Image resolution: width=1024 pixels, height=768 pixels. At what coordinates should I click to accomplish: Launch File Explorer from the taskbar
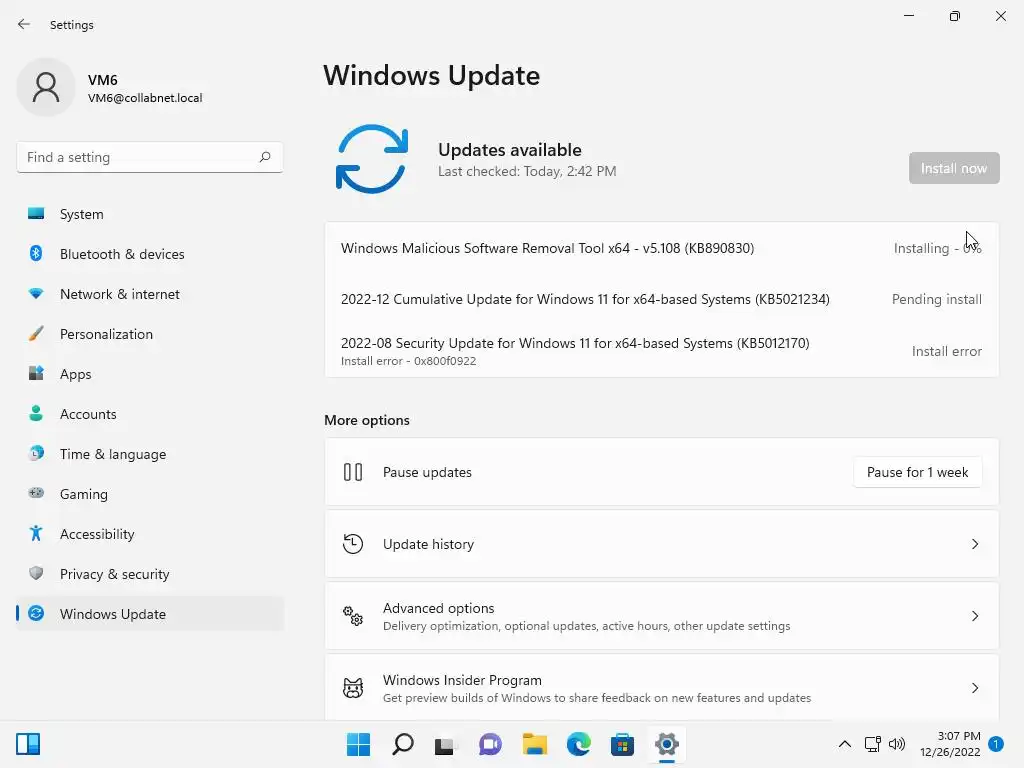[534, 744]
